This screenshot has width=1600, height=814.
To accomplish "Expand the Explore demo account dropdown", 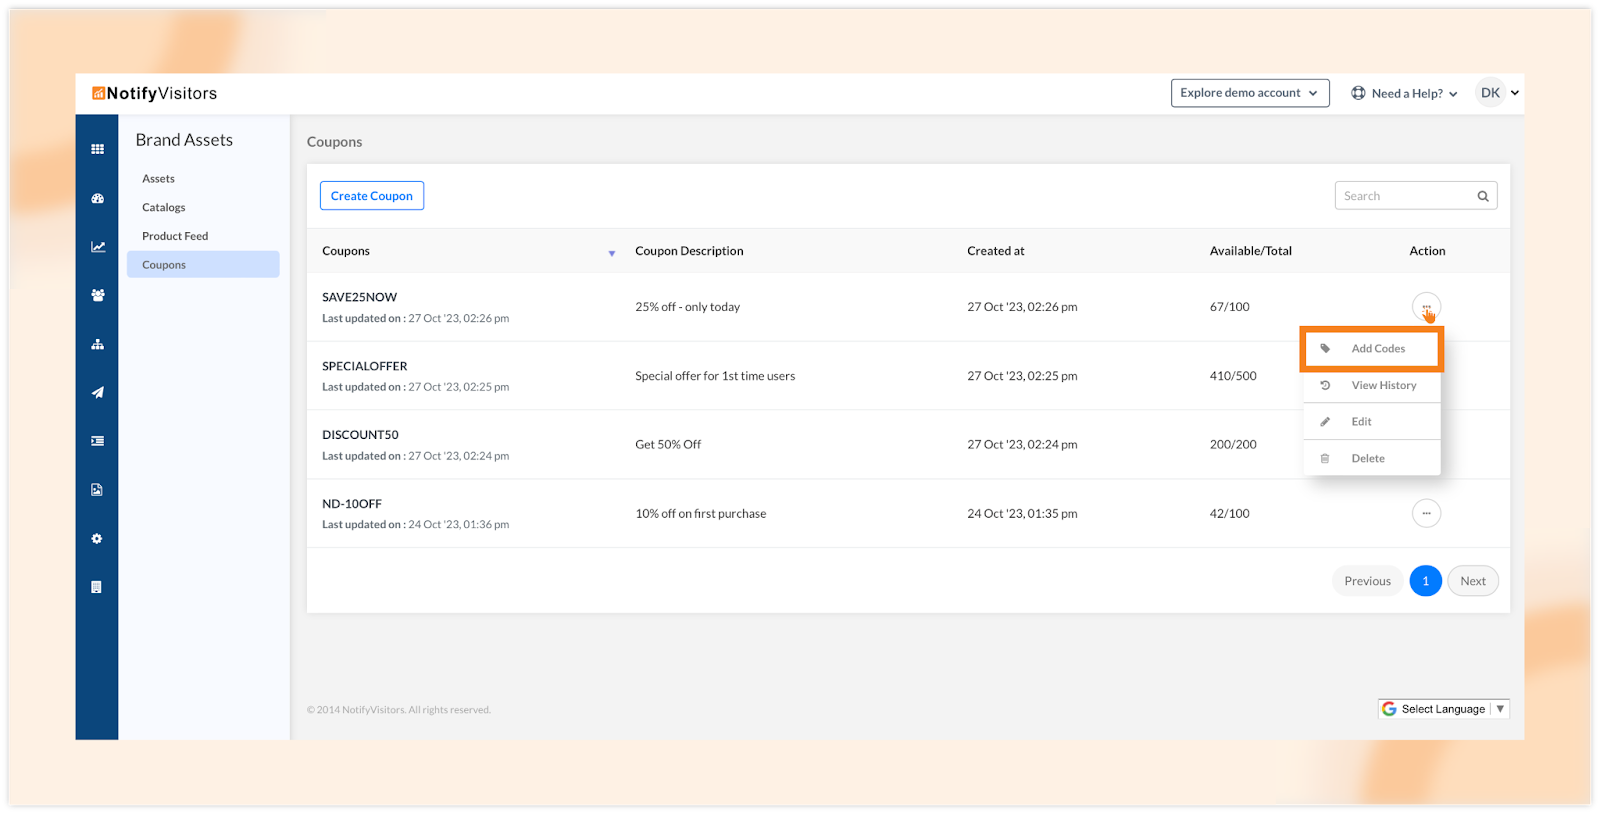I will click(x=1250, y=93).
